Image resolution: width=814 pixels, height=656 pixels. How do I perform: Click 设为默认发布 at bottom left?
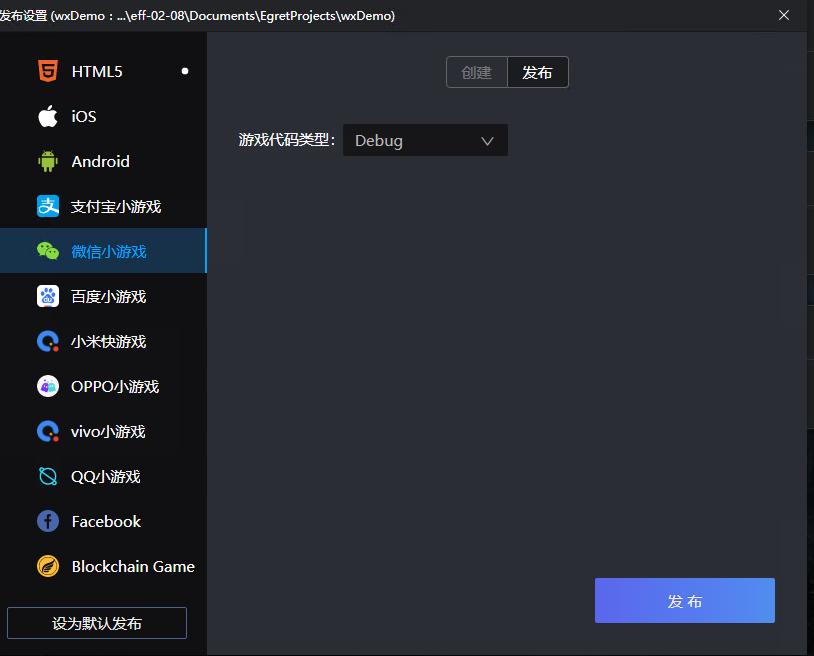[96, 622]
